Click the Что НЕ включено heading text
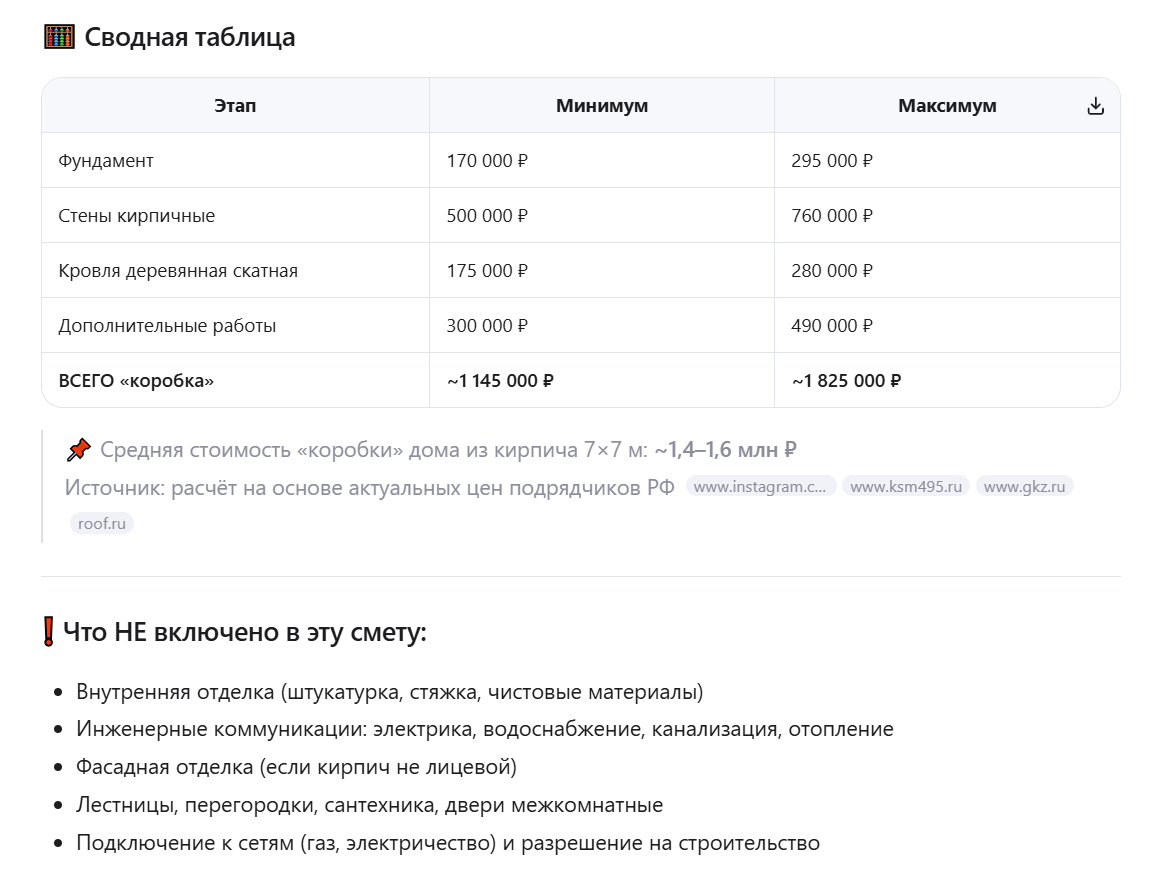1160x879 pixels. (244, 632)
